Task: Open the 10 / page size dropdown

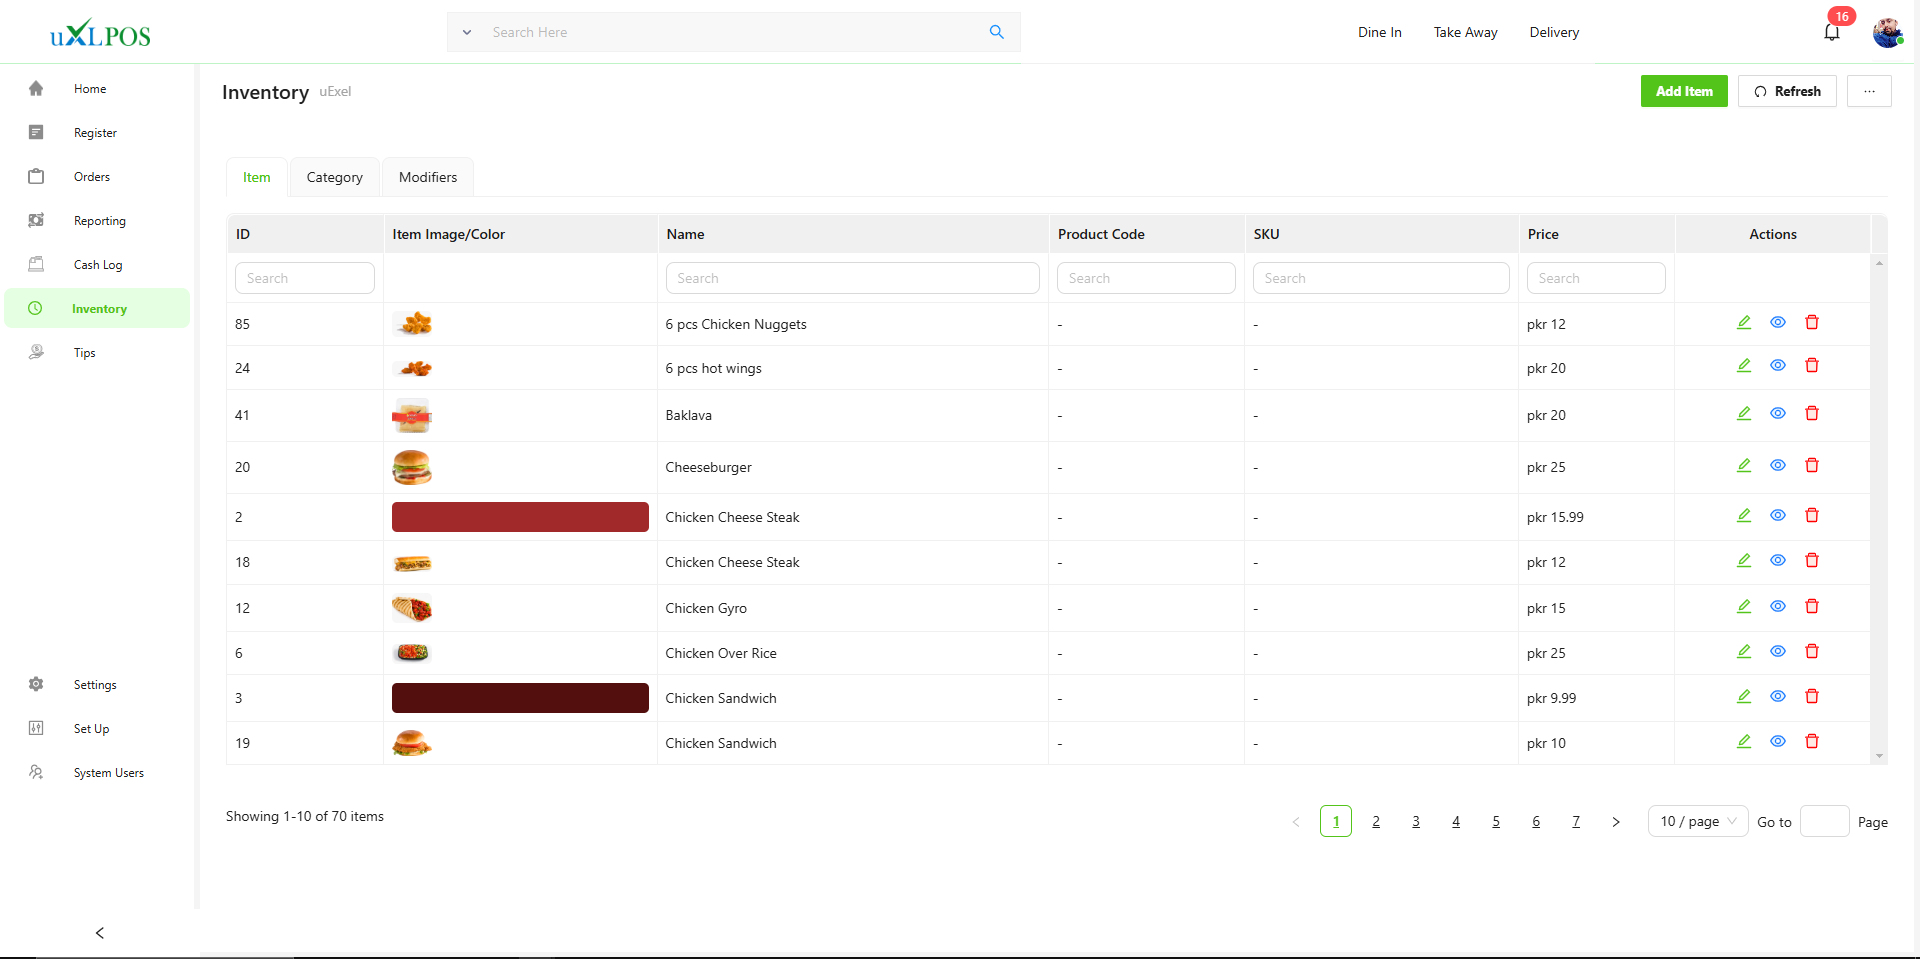Action: click(x=1697, y=821)
